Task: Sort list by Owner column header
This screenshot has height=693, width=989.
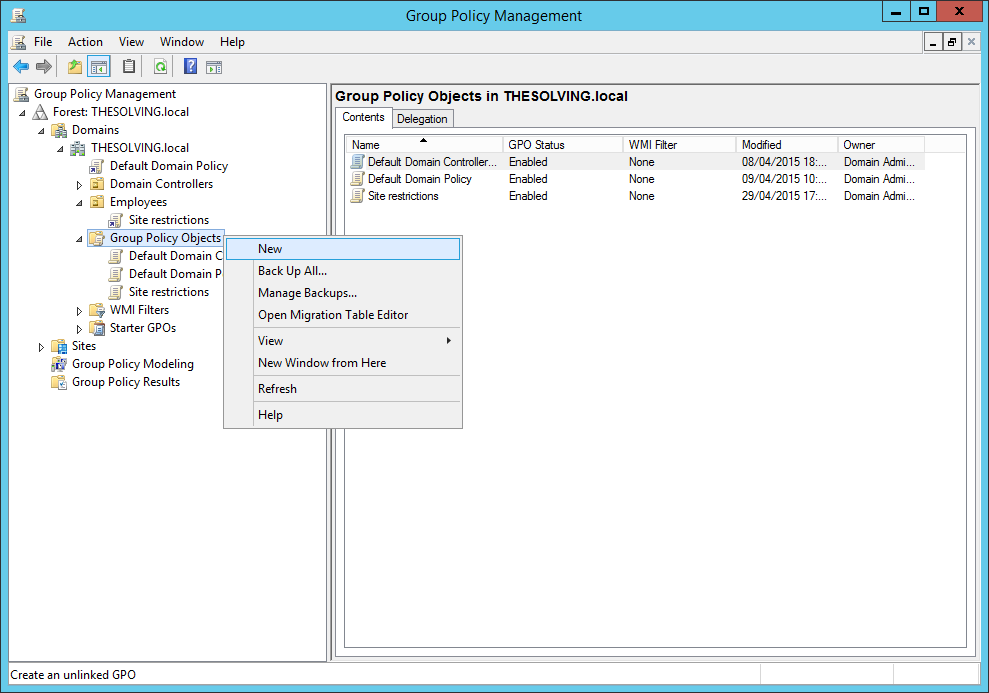Action: (x=881, y=145)
